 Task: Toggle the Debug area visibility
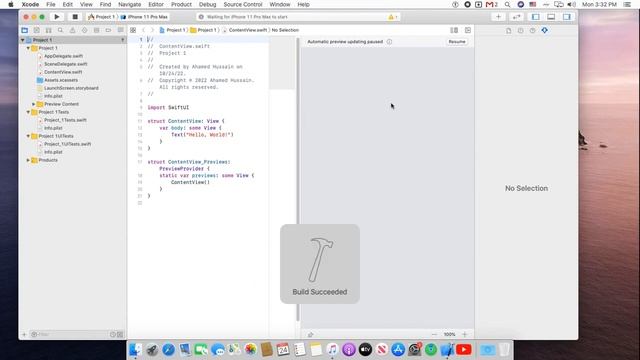coord(551,17)
